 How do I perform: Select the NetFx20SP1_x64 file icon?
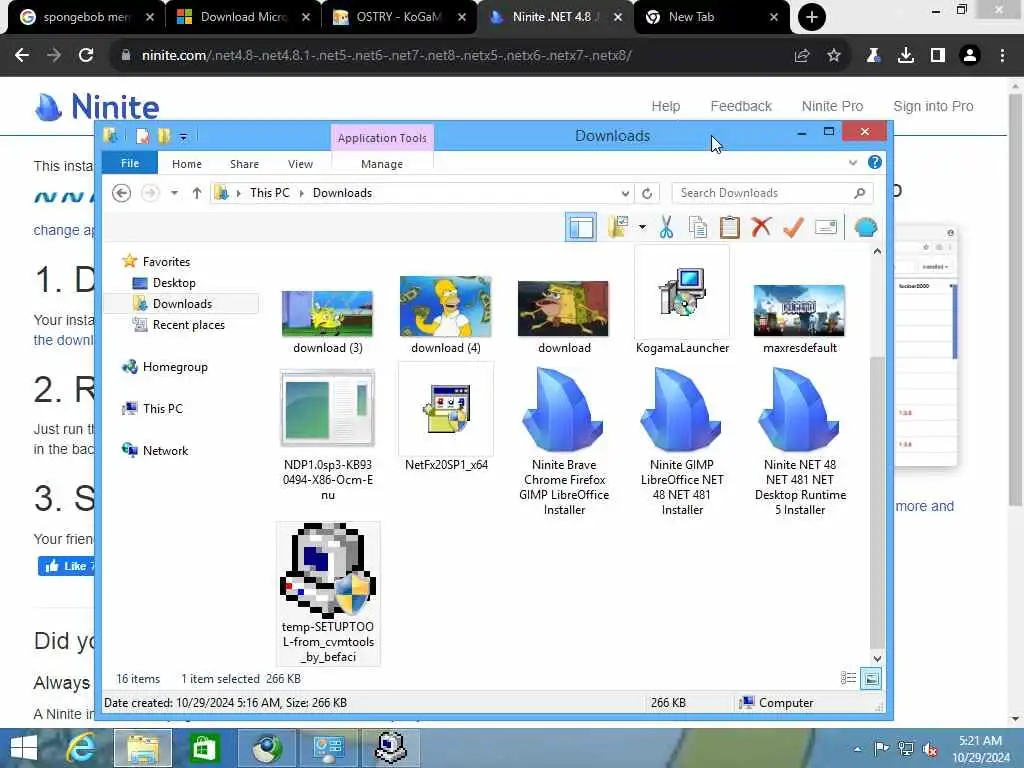pos(446,409)
